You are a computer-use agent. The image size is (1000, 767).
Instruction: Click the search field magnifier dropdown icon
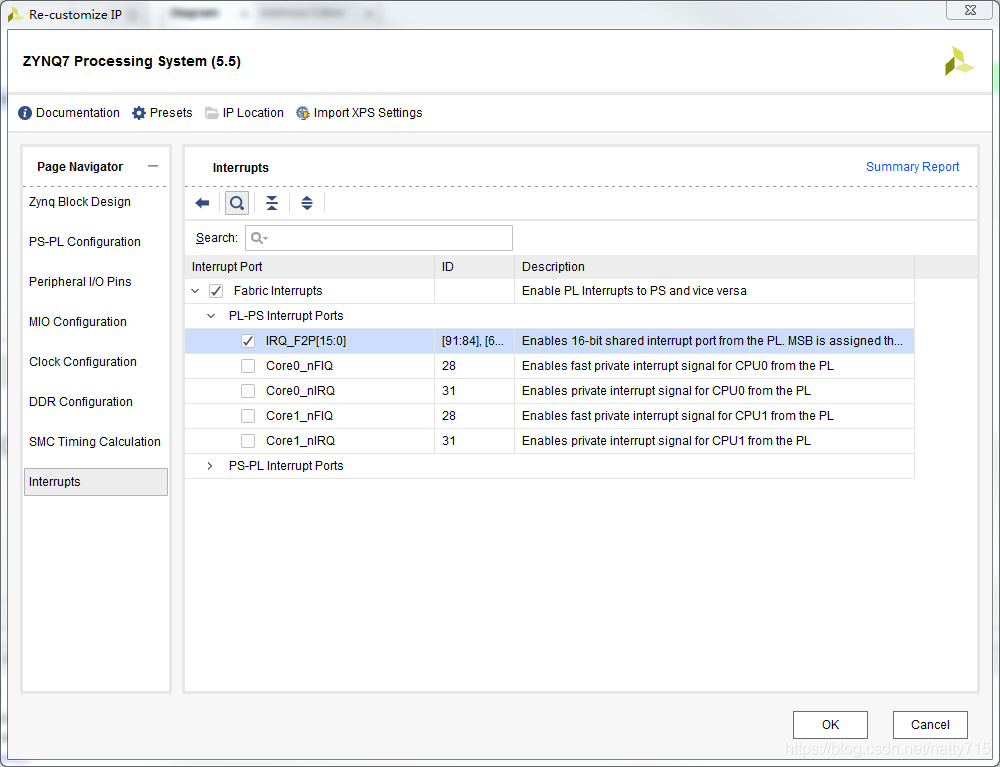pos(259,238)
